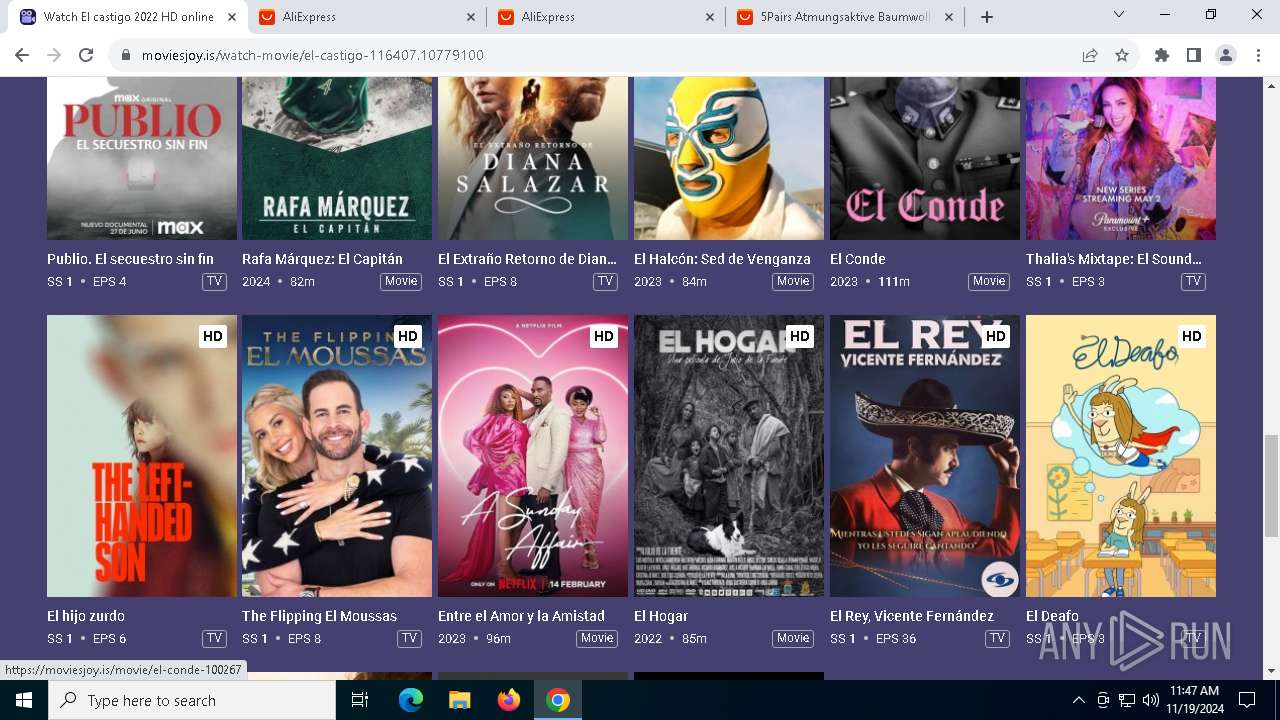
Task: Click the scrollbar down arrow
Action: point(1271,671)
